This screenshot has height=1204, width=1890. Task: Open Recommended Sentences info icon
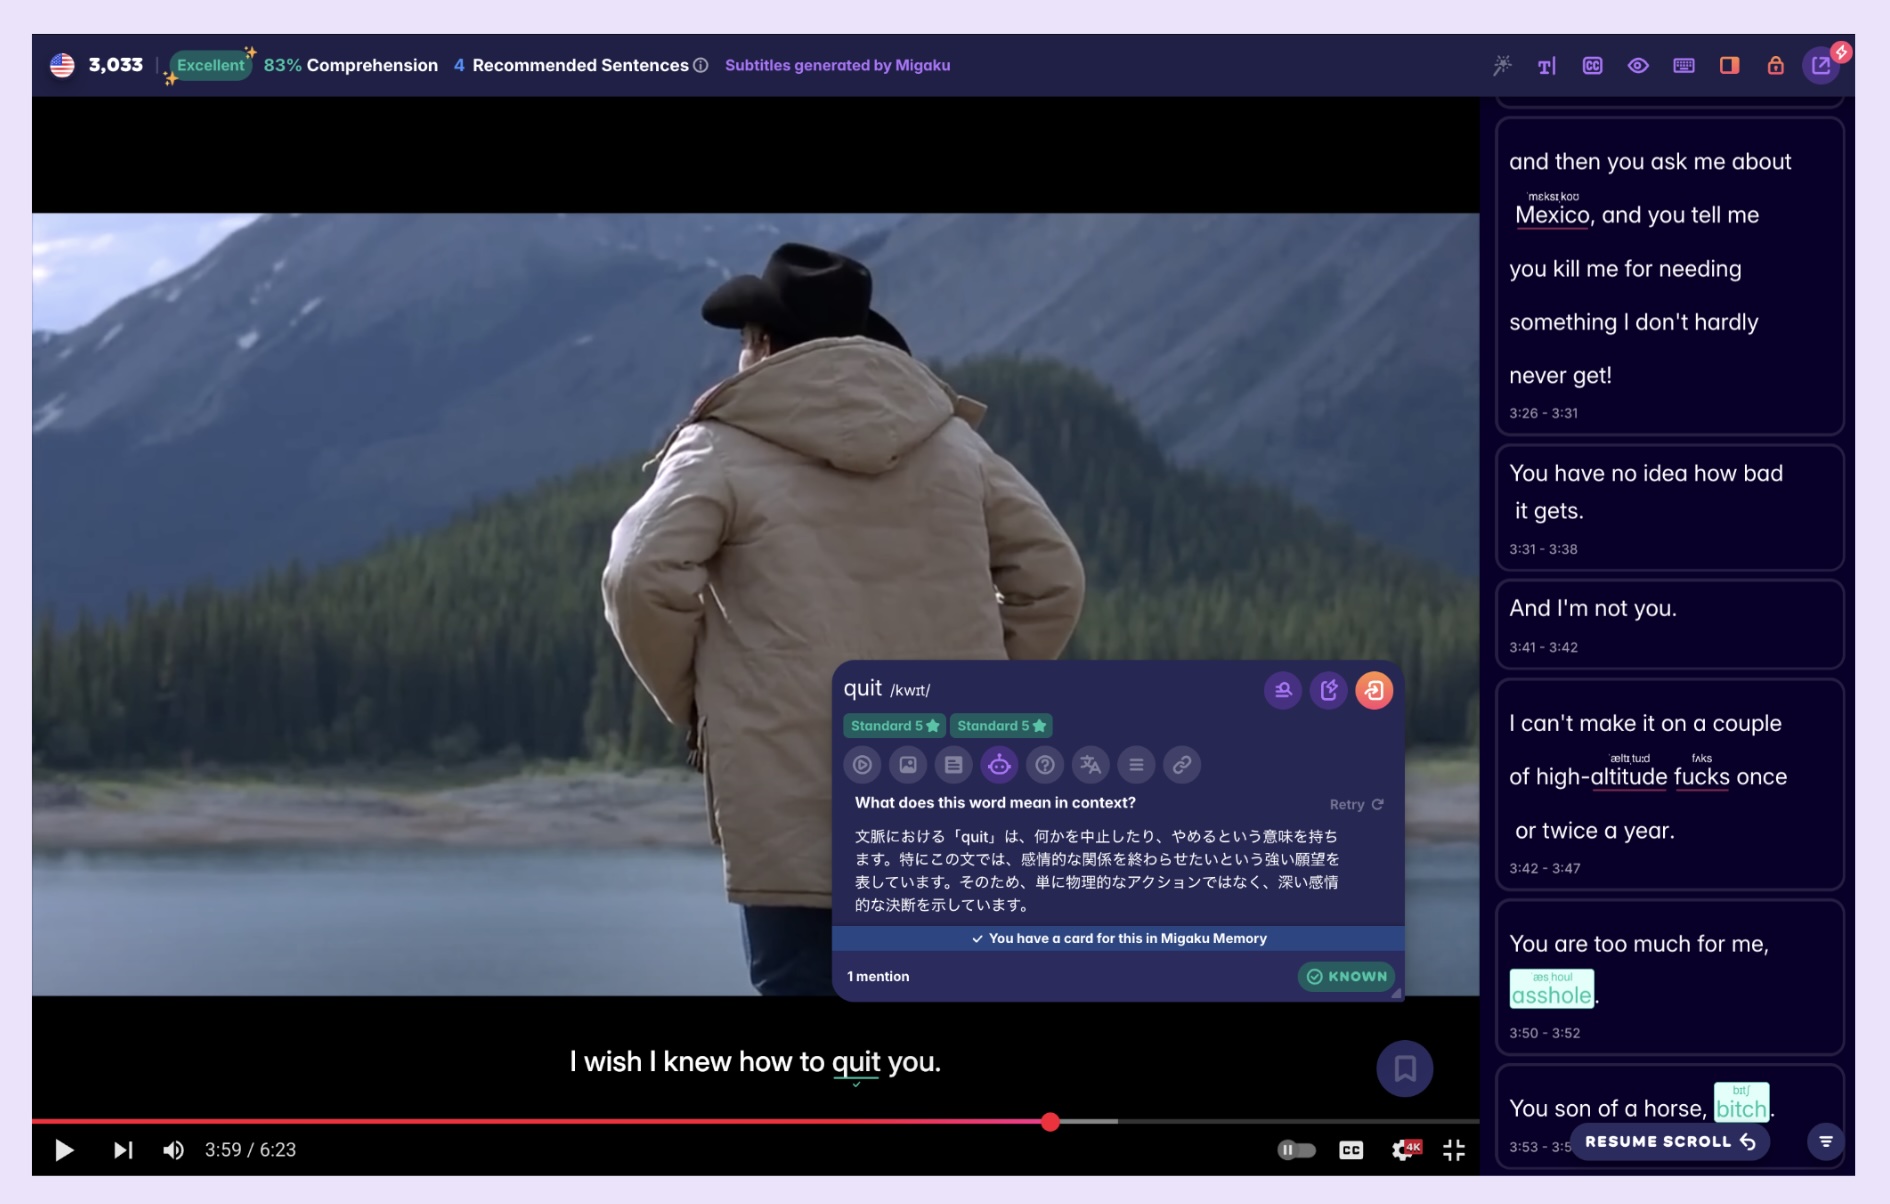click(x=701, y=65)
